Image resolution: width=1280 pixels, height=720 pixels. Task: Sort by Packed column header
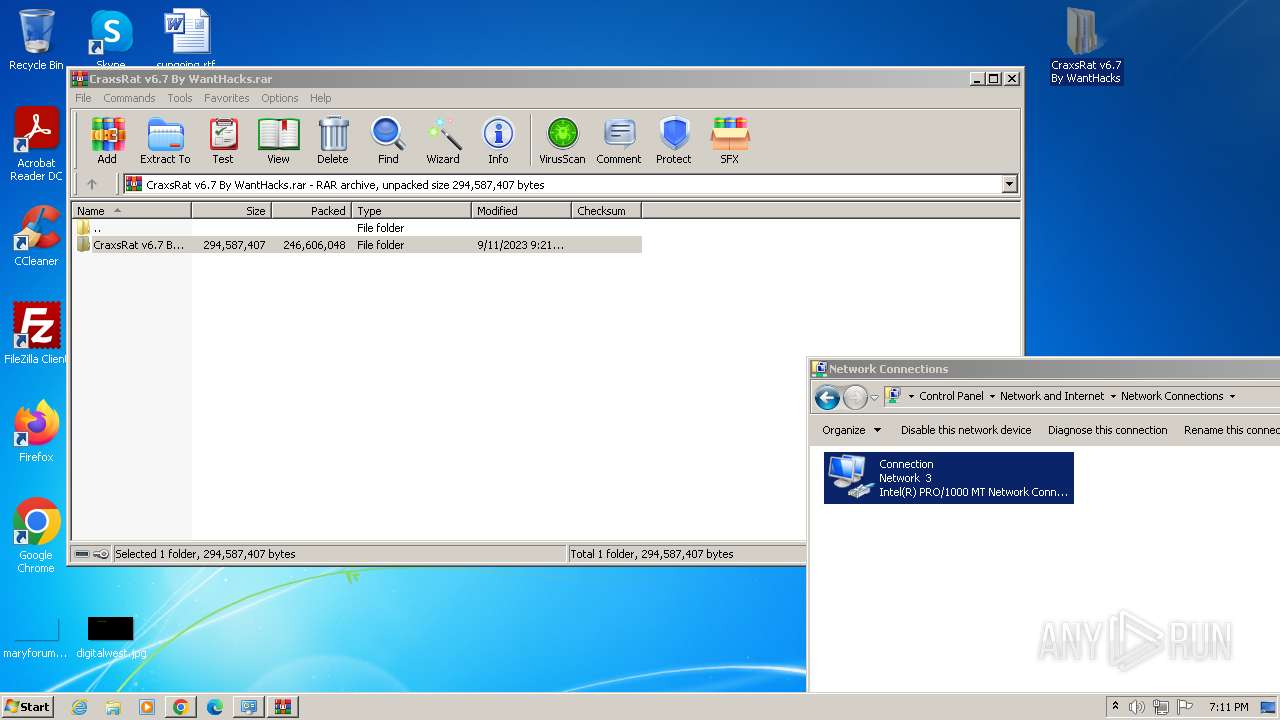point(311,211)
